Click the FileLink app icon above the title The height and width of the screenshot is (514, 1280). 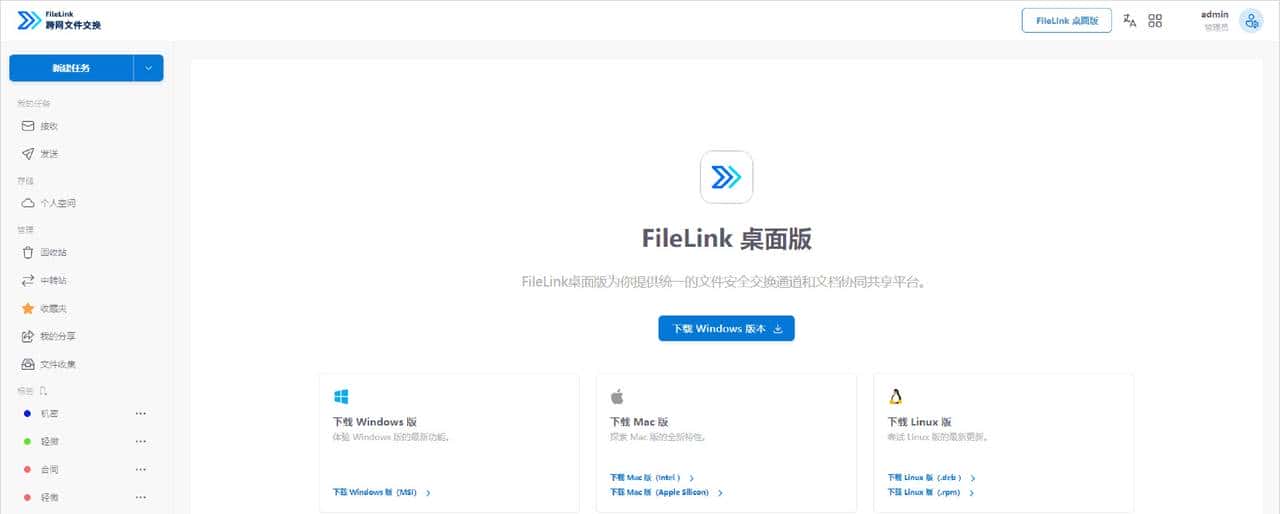click(726, 177)
